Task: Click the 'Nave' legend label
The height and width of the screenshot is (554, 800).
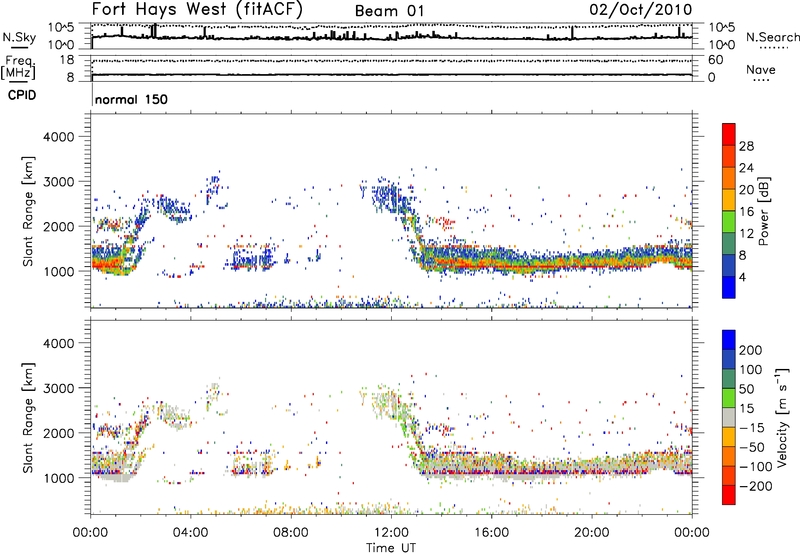Action: pyautogui.click(x=760, y=70)
